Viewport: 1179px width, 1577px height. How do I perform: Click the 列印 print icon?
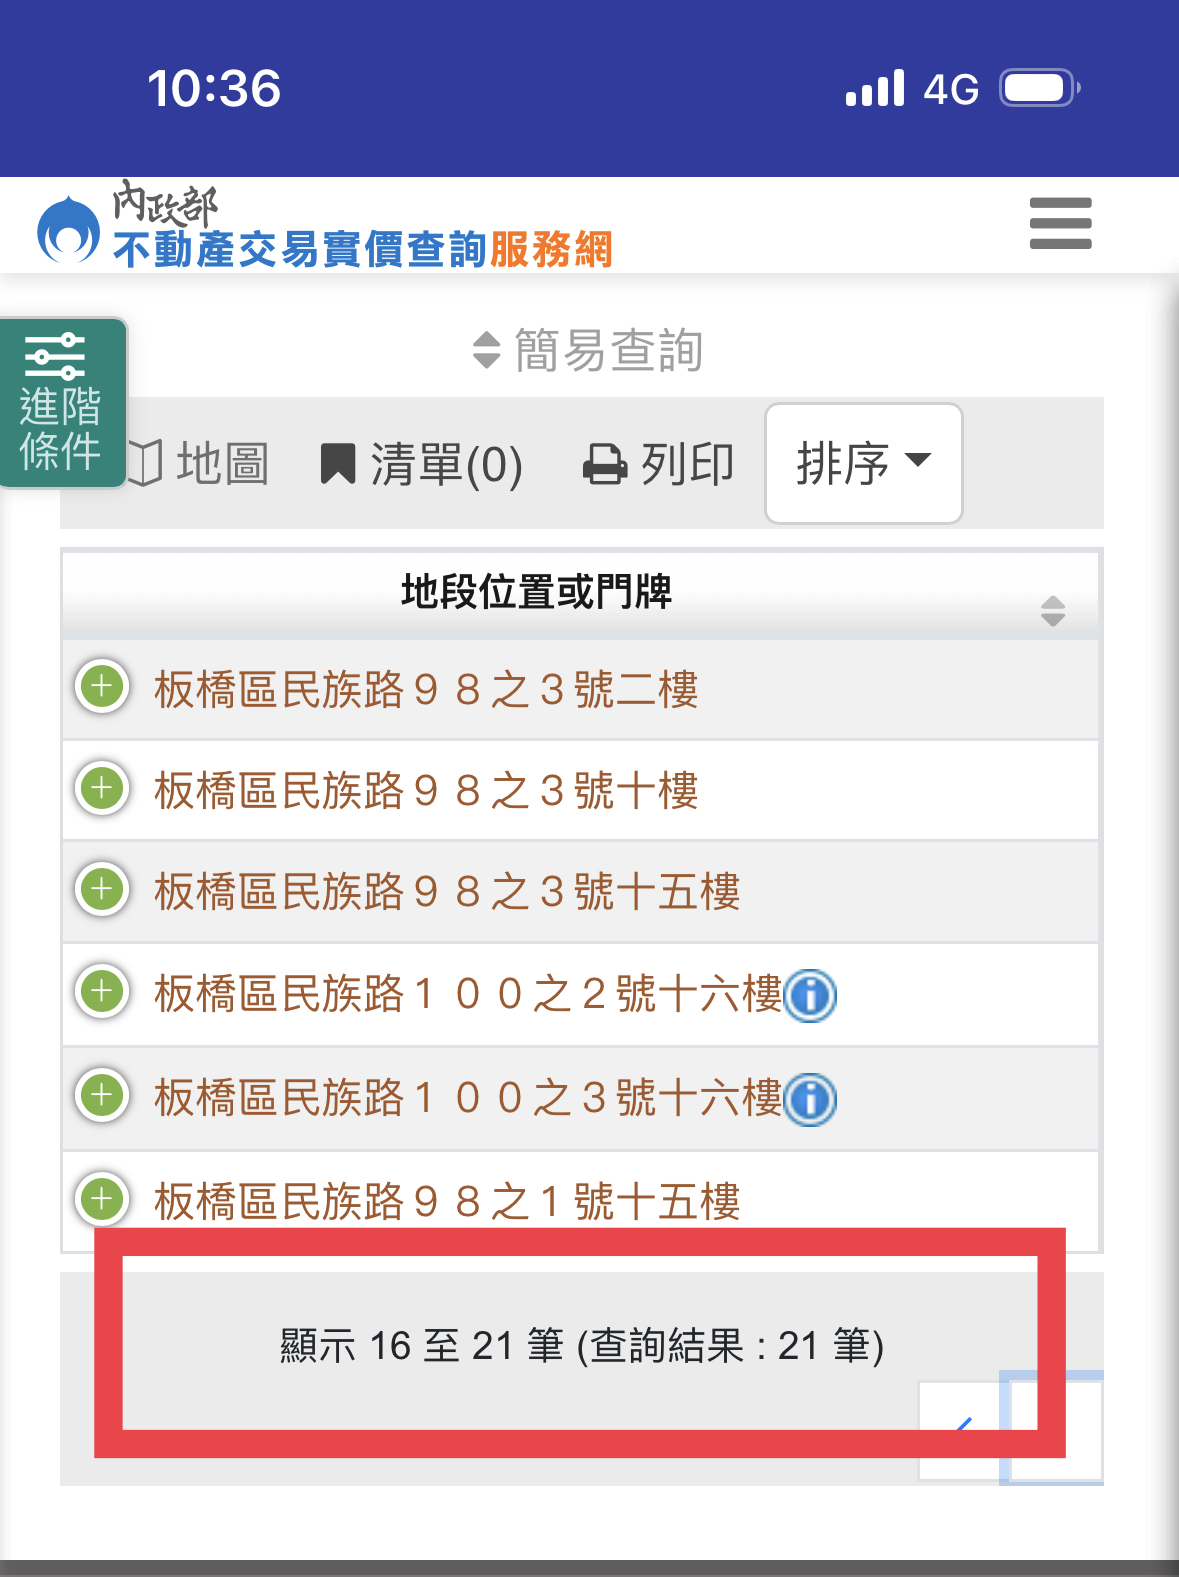(x=658, y=464)
